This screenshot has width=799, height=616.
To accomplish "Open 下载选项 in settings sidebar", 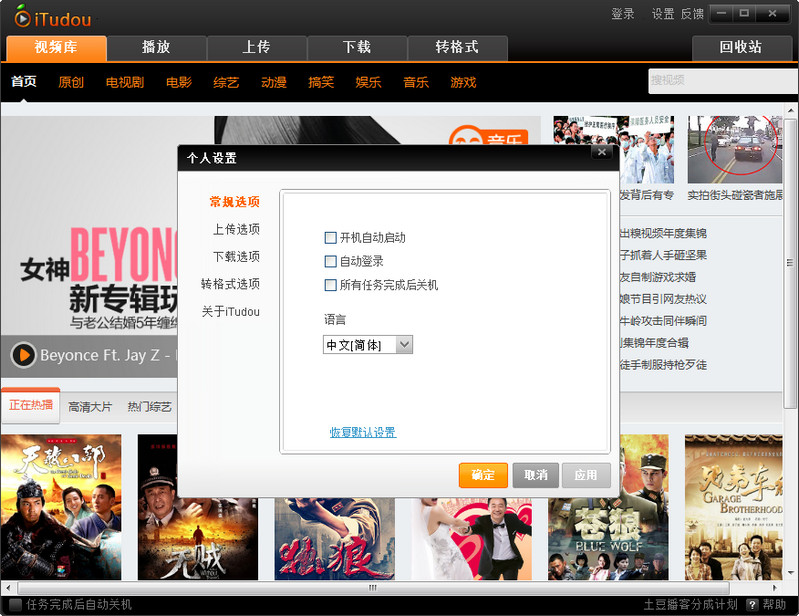I will pos(236,256).
